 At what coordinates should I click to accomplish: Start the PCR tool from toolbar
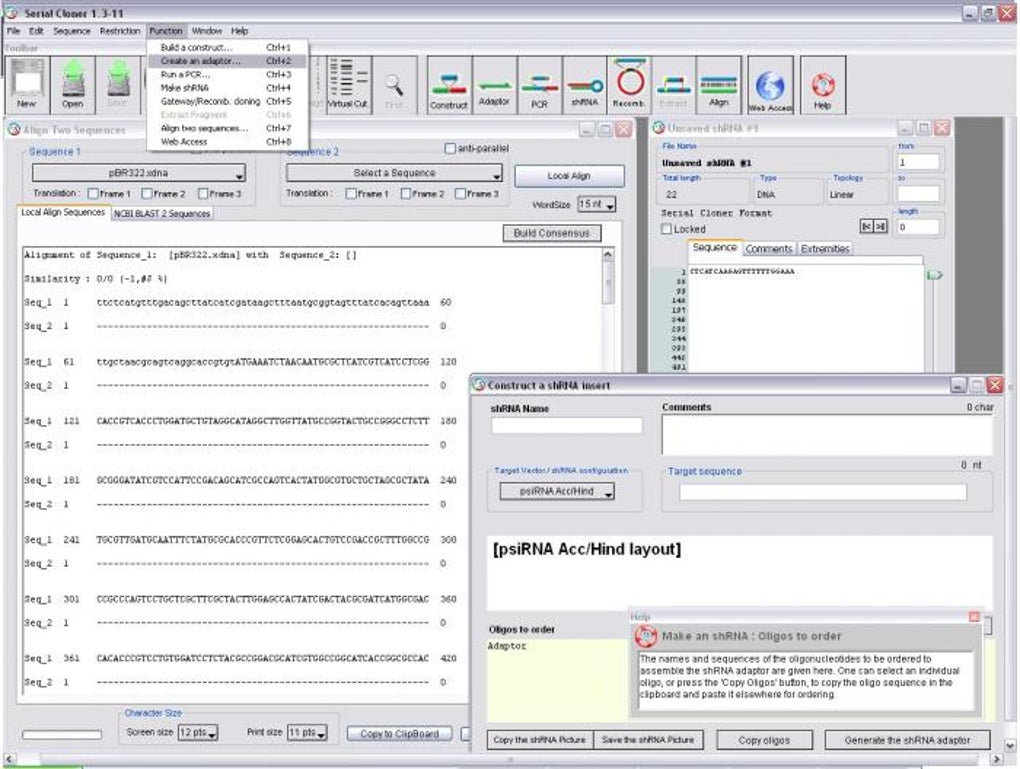(x=539, y=85)
